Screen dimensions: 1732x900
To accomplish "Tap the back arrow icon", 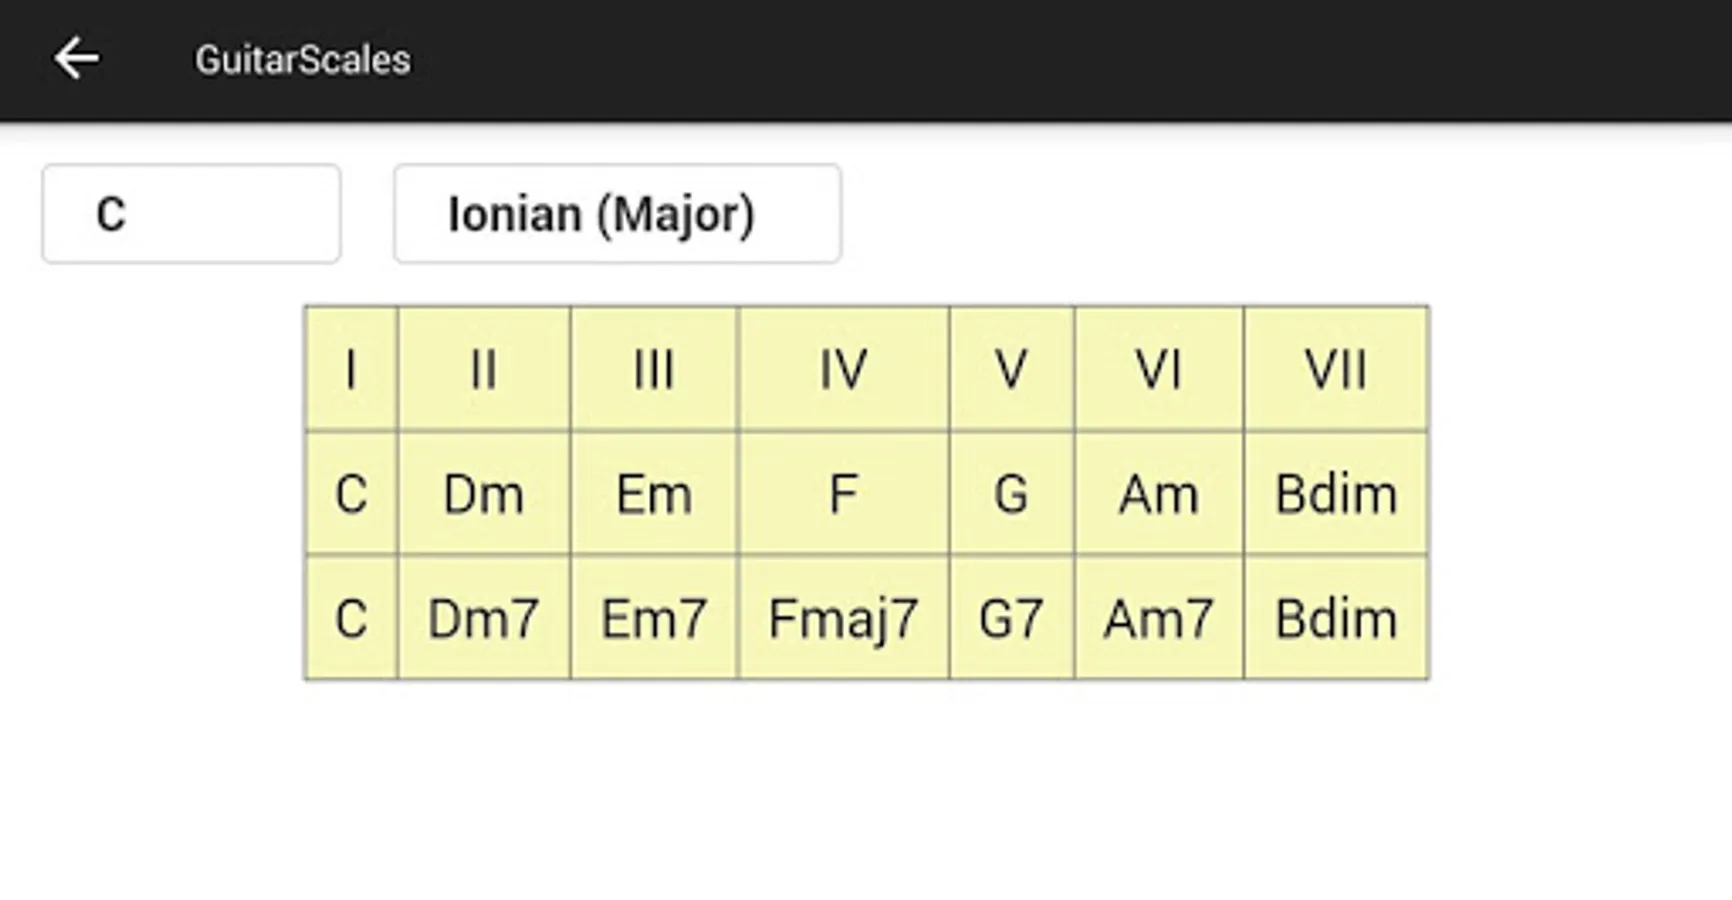I will 76,59.
